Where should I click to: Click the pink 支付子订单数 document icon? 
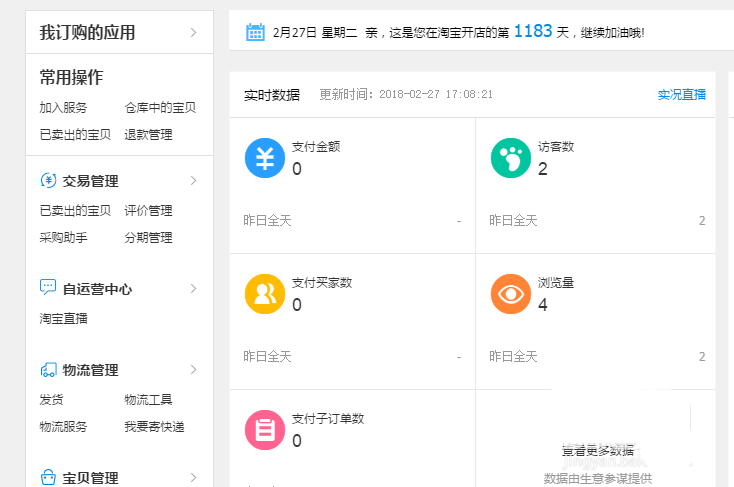click(x=265, y=430)
